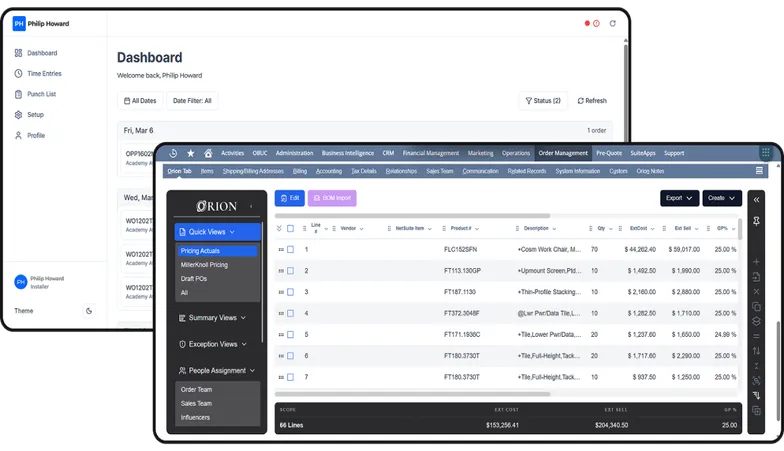Click the up-down sort arrows in right toolbar

[756, 351]
